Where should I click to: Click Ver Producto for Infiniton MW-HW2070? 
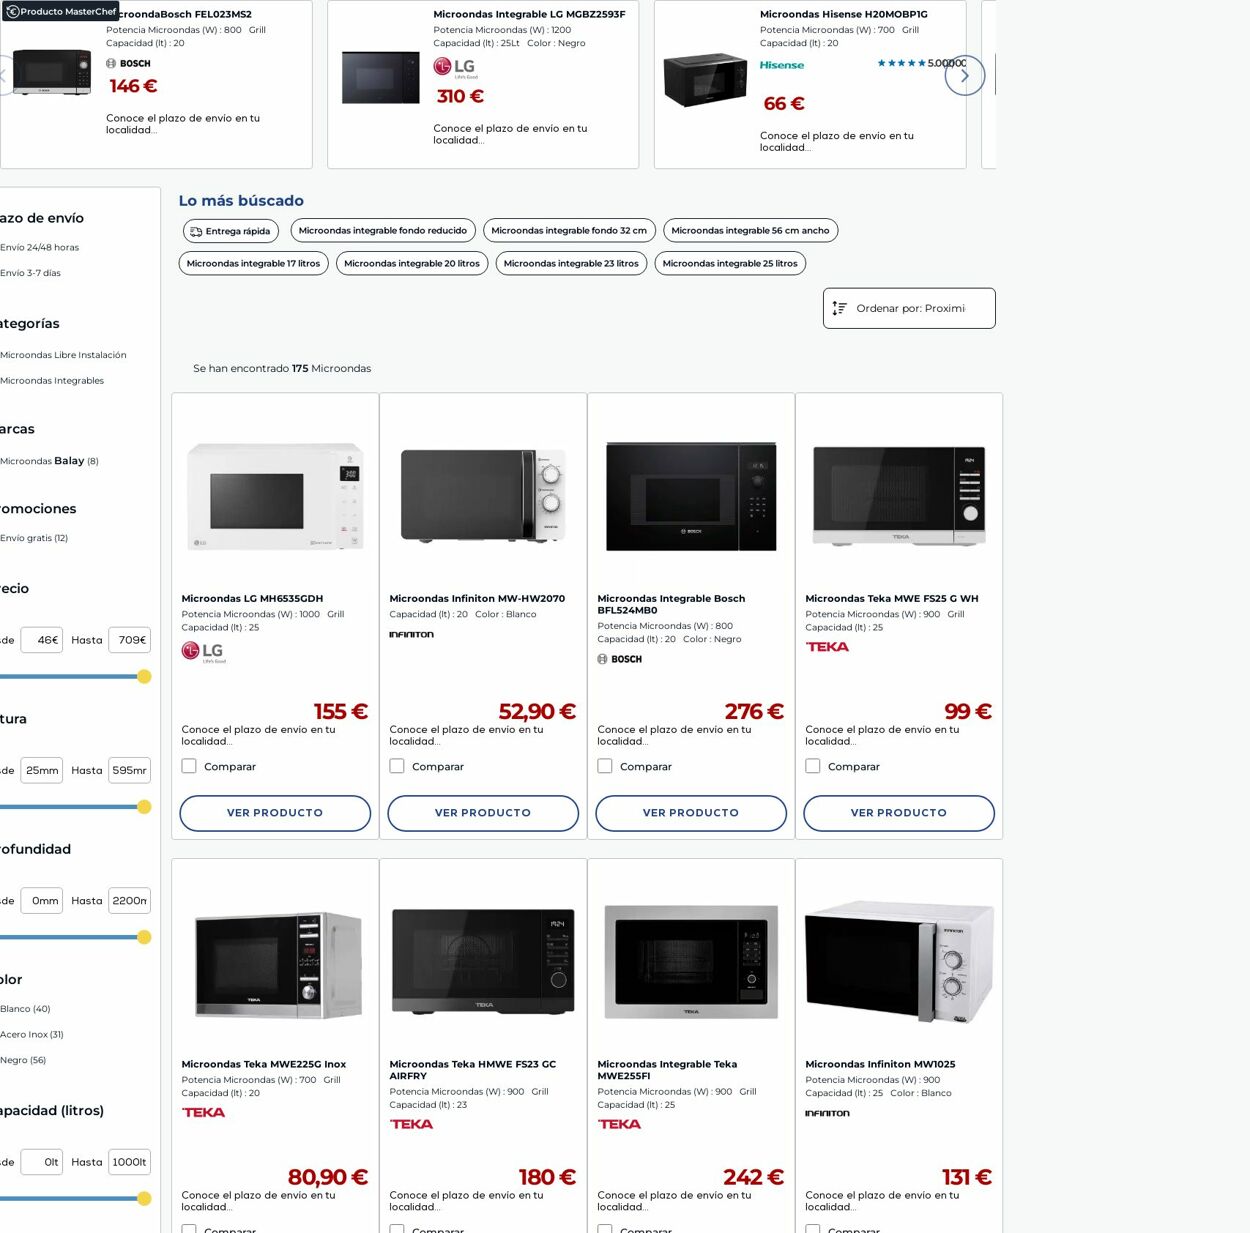483,813
